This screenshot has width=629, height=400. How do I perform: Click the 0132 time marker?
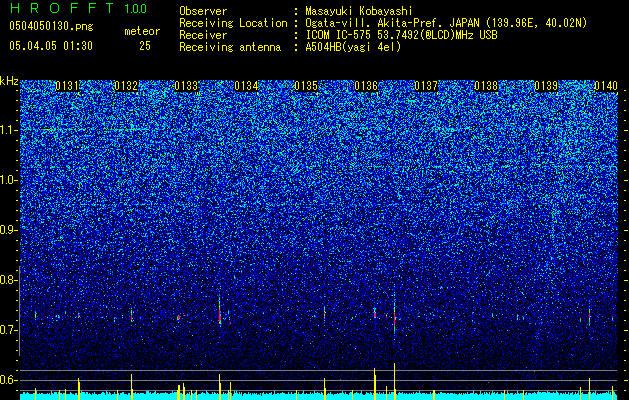pyautogui.click(x=126, y=86)
